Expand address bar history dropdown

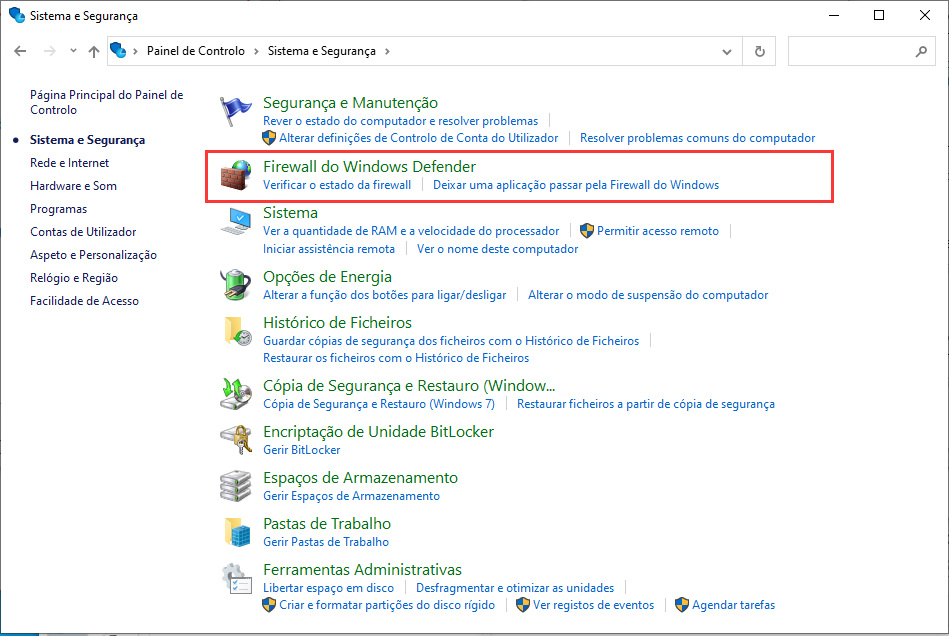[727, 51]
